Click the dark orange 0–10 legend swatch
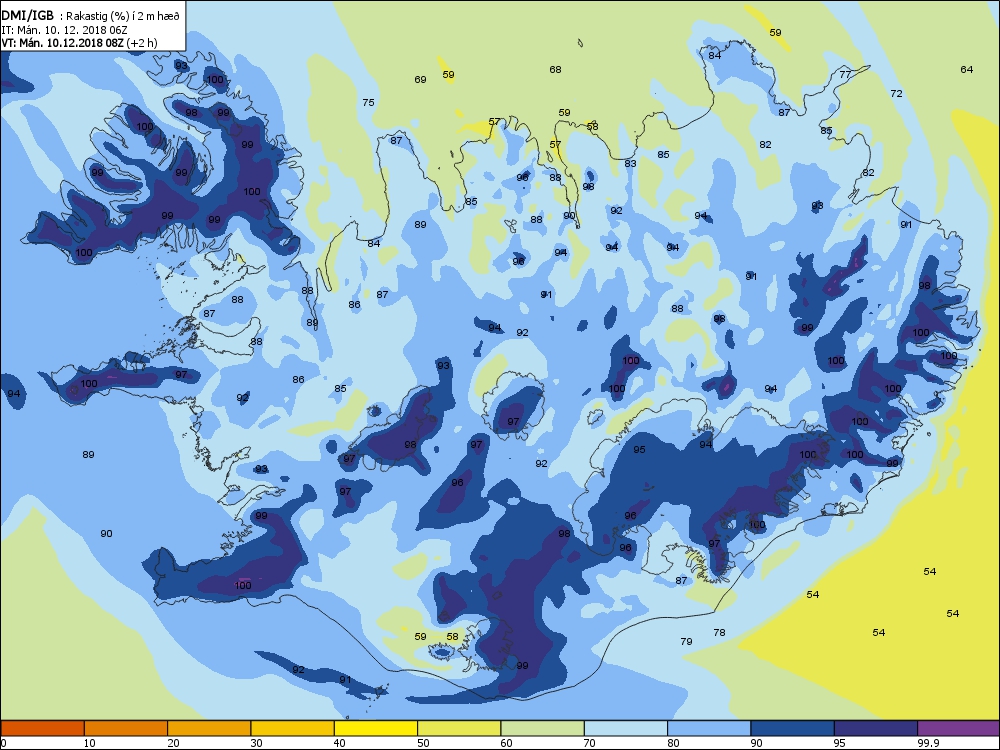The width and height of the screenshot is (1000, 750). (42, 728)
